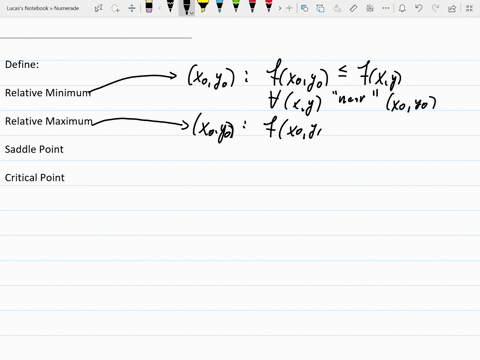Select the yellow highlighter
This screenshot has width=480, height=360.
click(203, 7)
